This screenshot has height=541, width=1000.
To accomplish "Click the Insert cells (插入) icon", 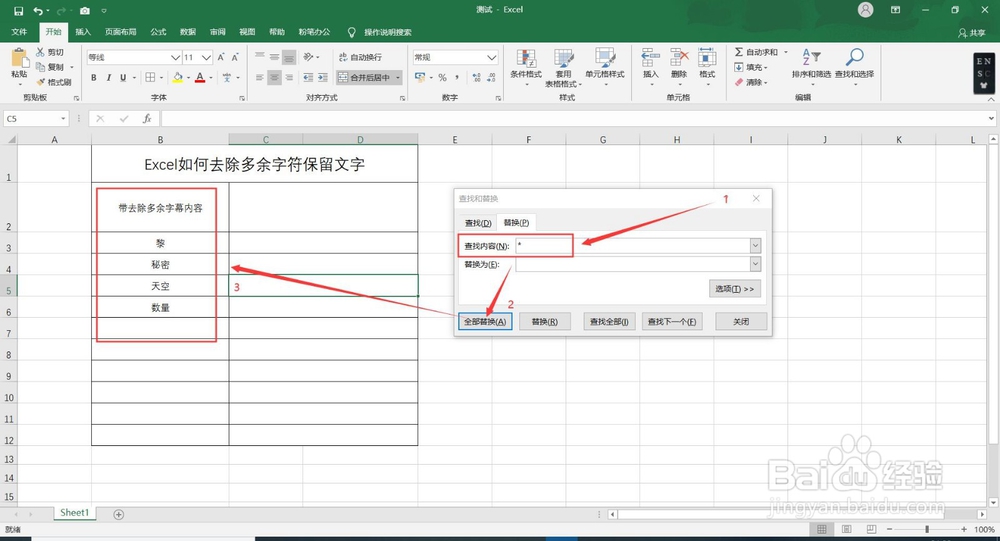I will click(x=651, y=58).
